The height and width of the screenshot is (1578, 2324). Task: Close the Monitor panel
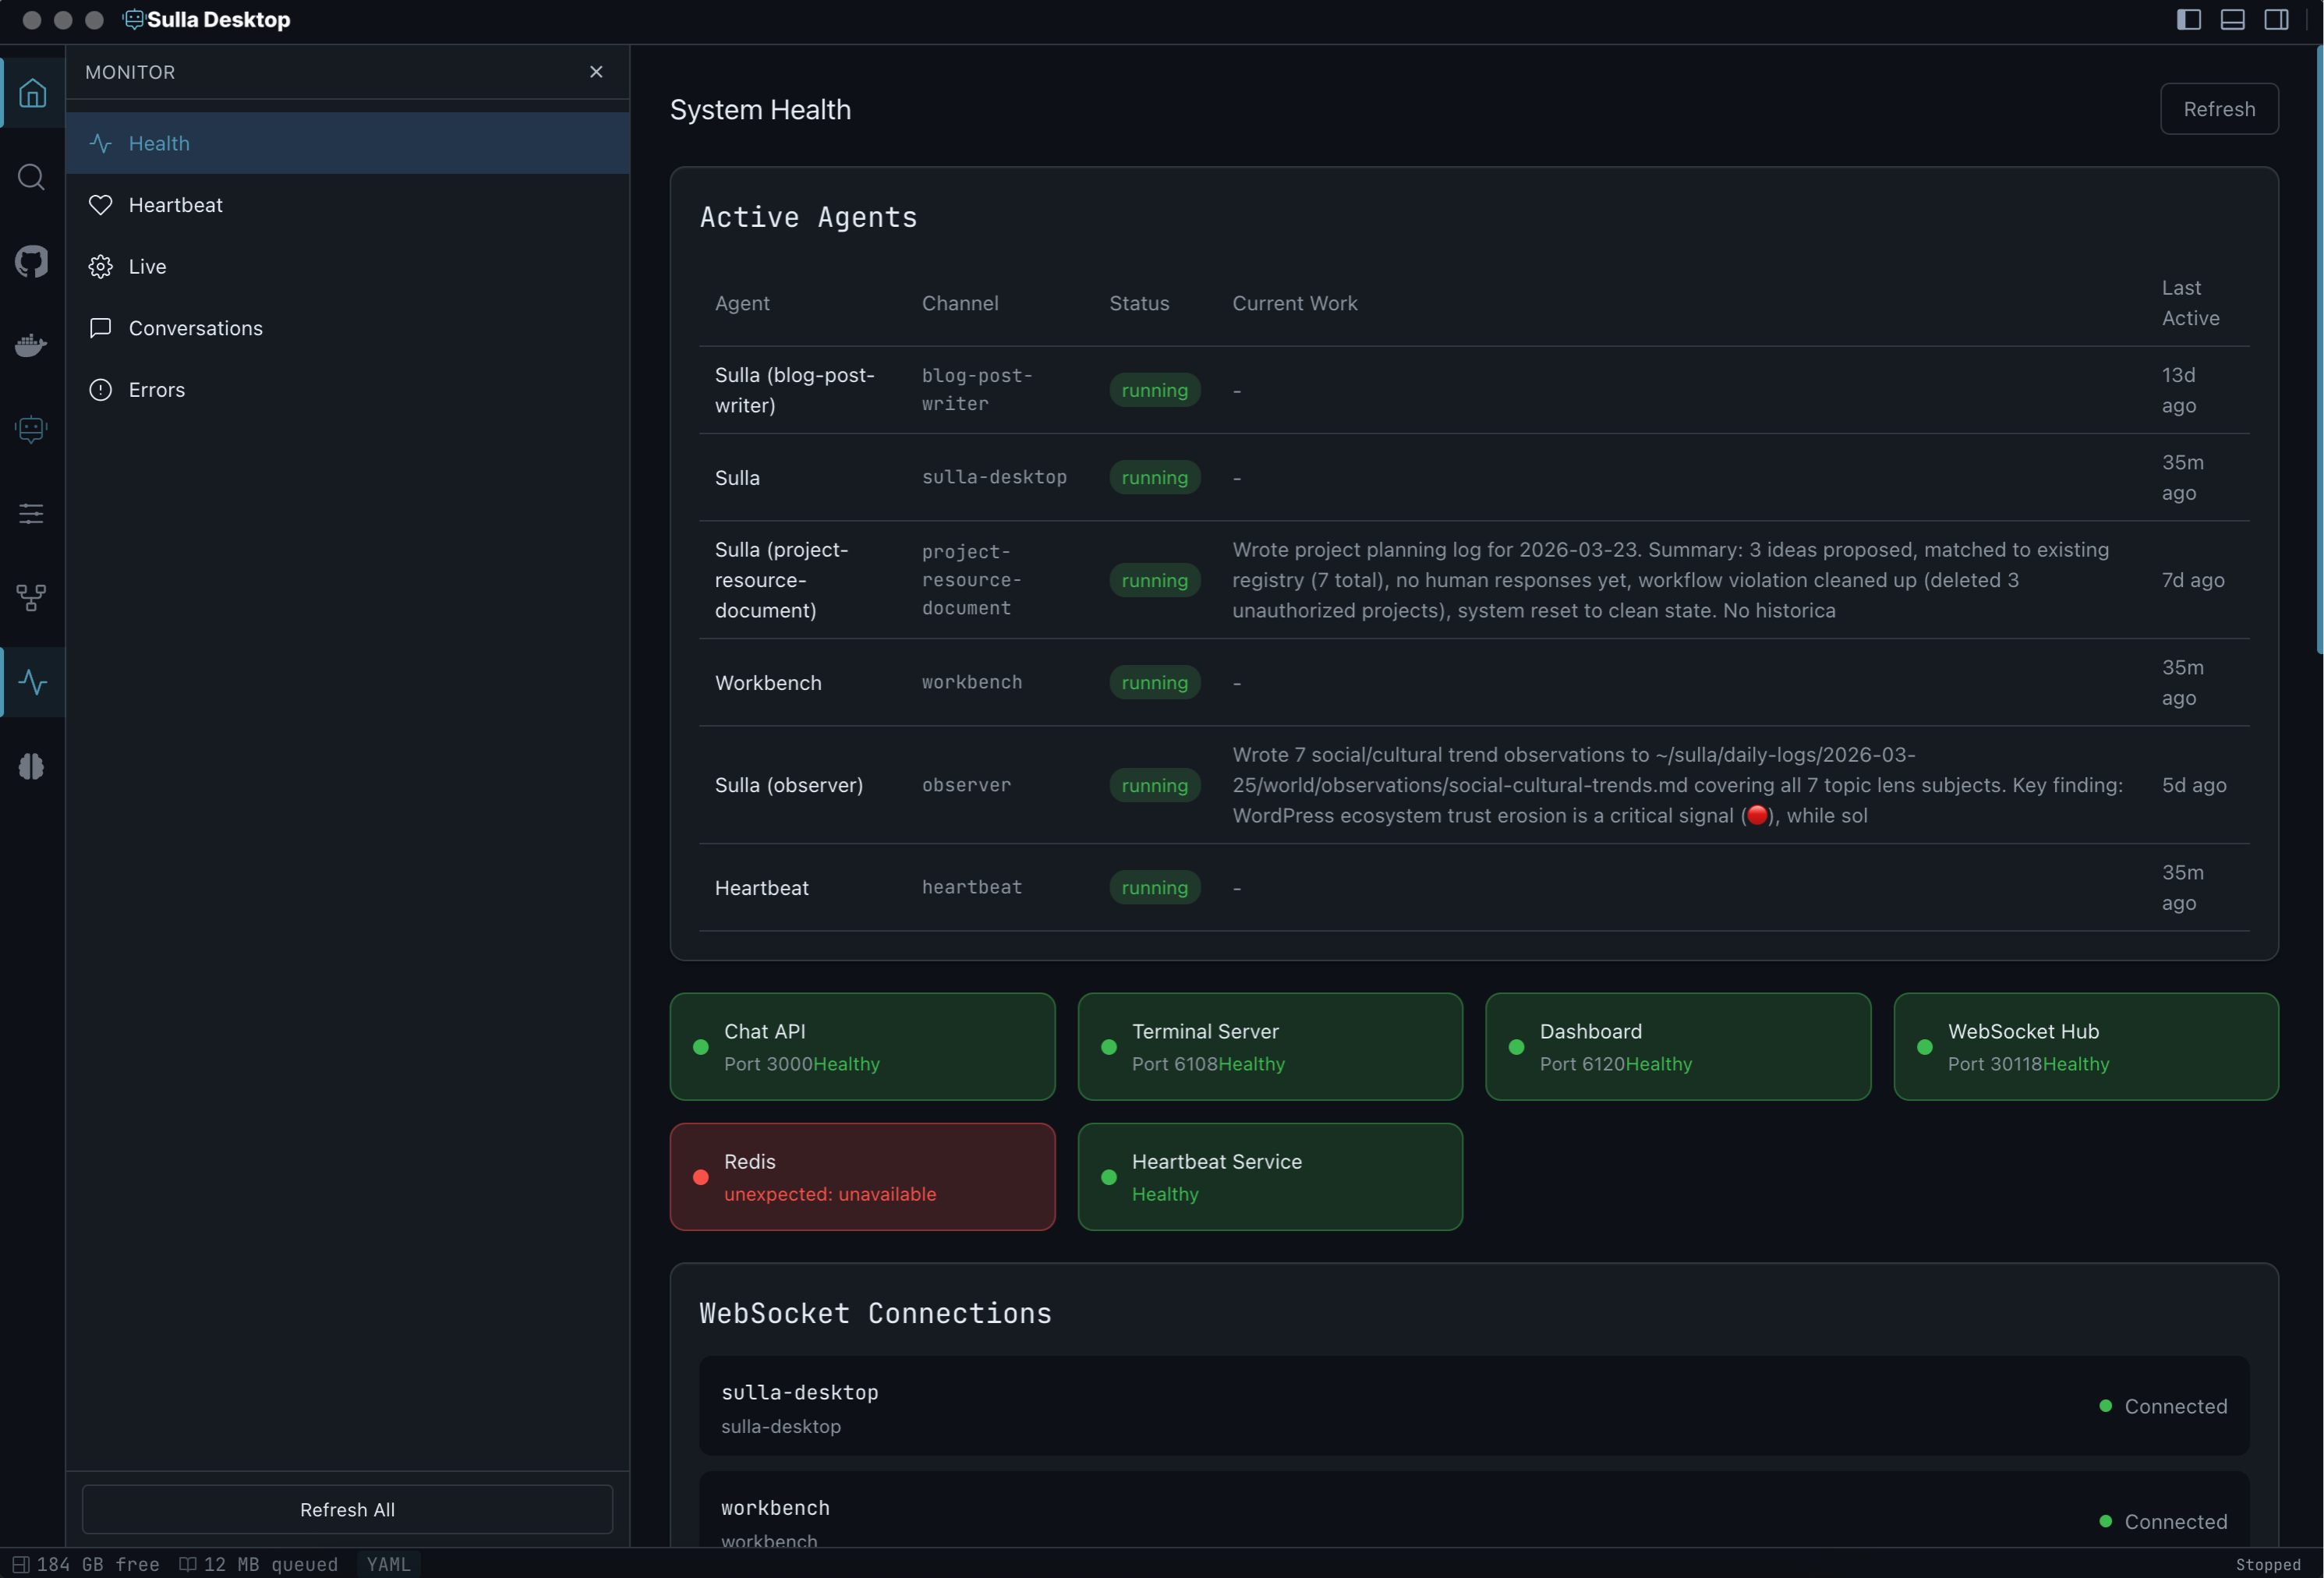(596, 72)
